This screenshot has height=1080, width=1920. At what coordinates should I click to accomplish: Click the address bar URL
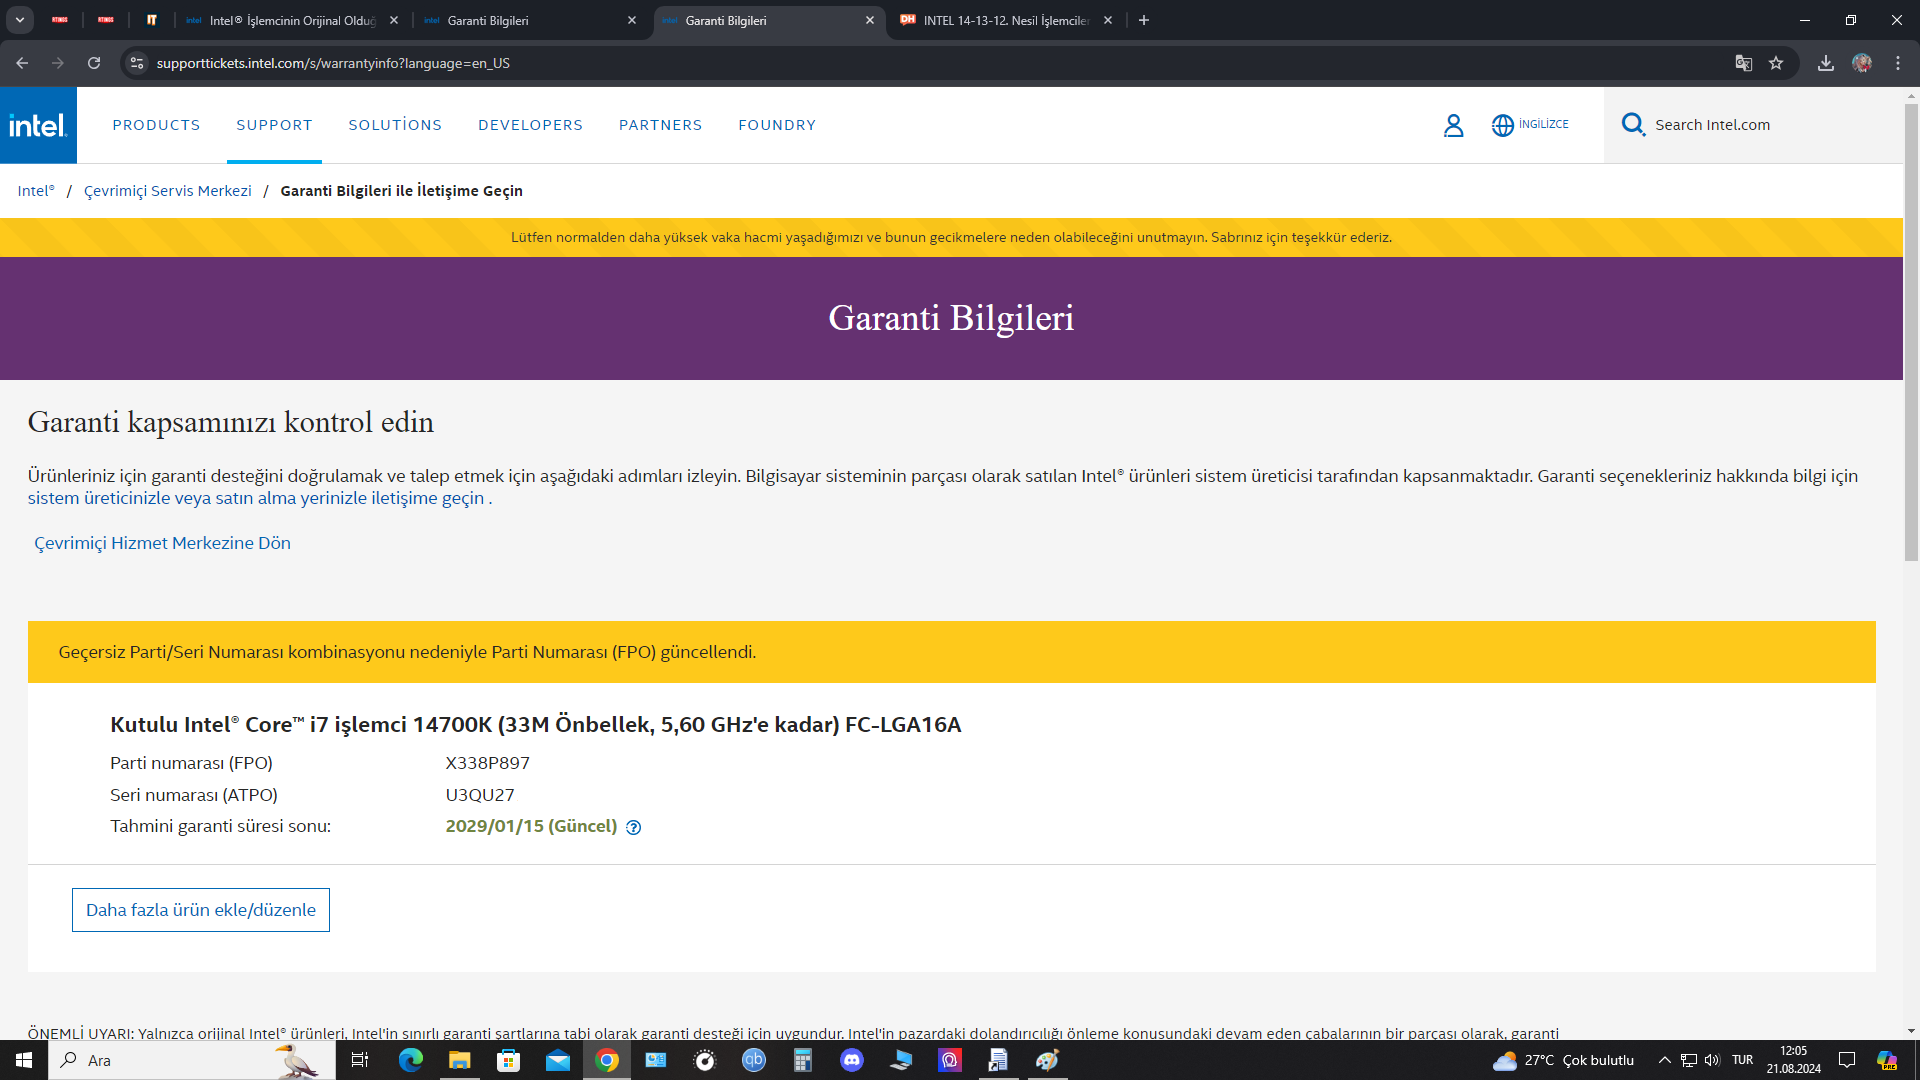click(333, 63)
